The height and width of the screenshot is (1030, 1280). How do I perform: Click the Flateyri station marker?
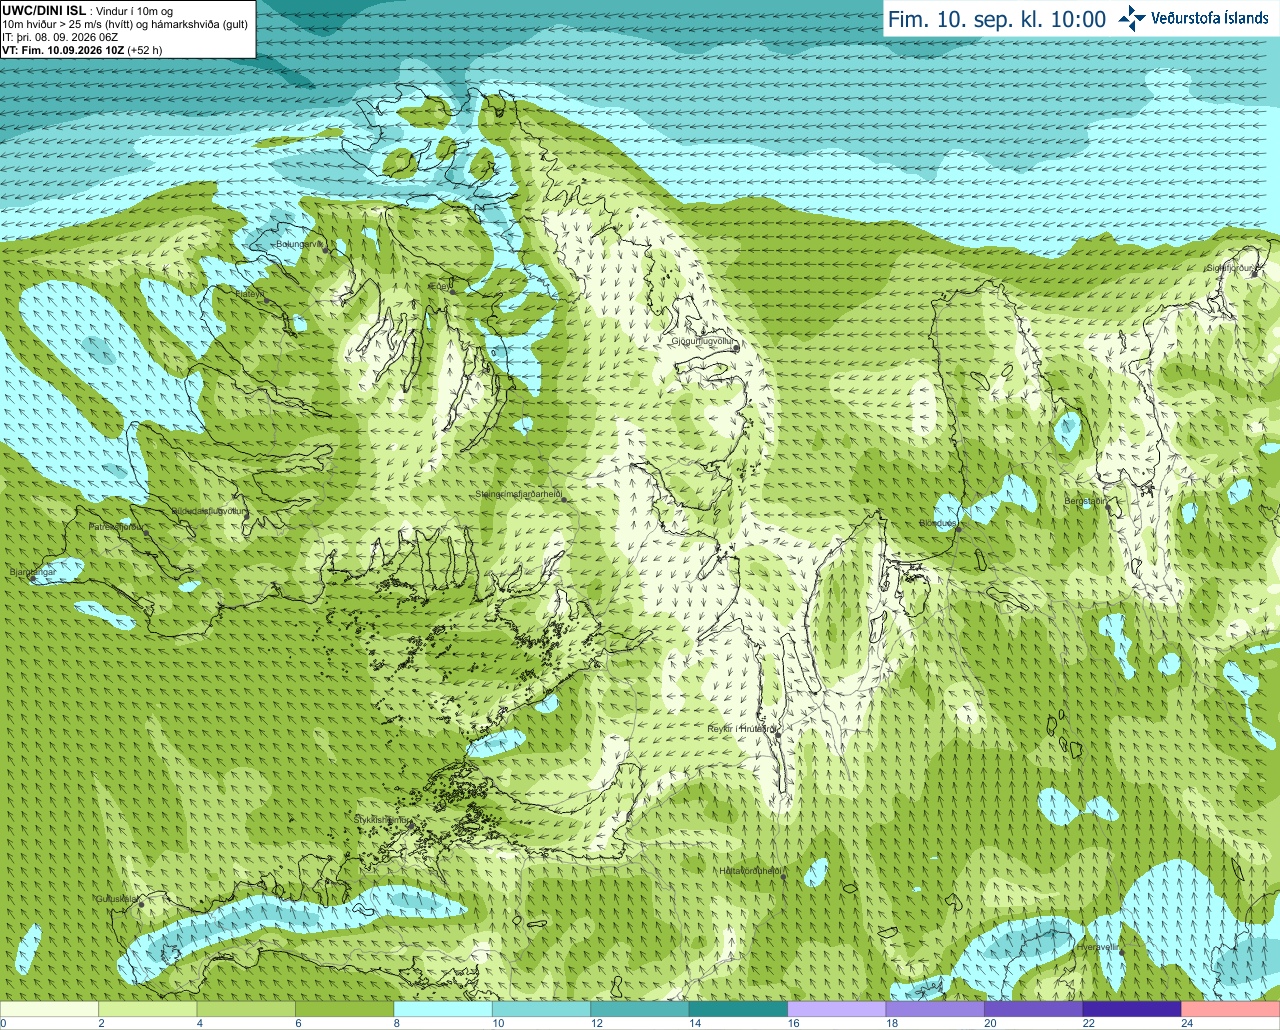[266, 300]
